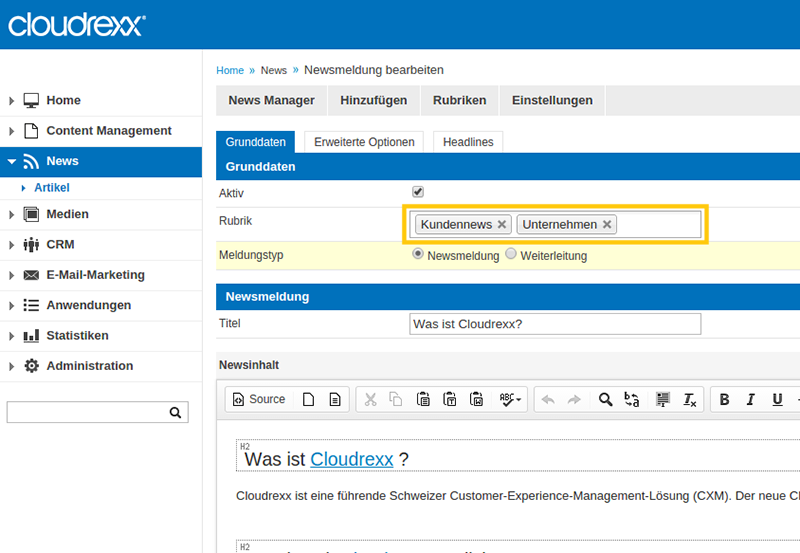Click the CRM people icon

pyautogui.click(x=31, y=245)
